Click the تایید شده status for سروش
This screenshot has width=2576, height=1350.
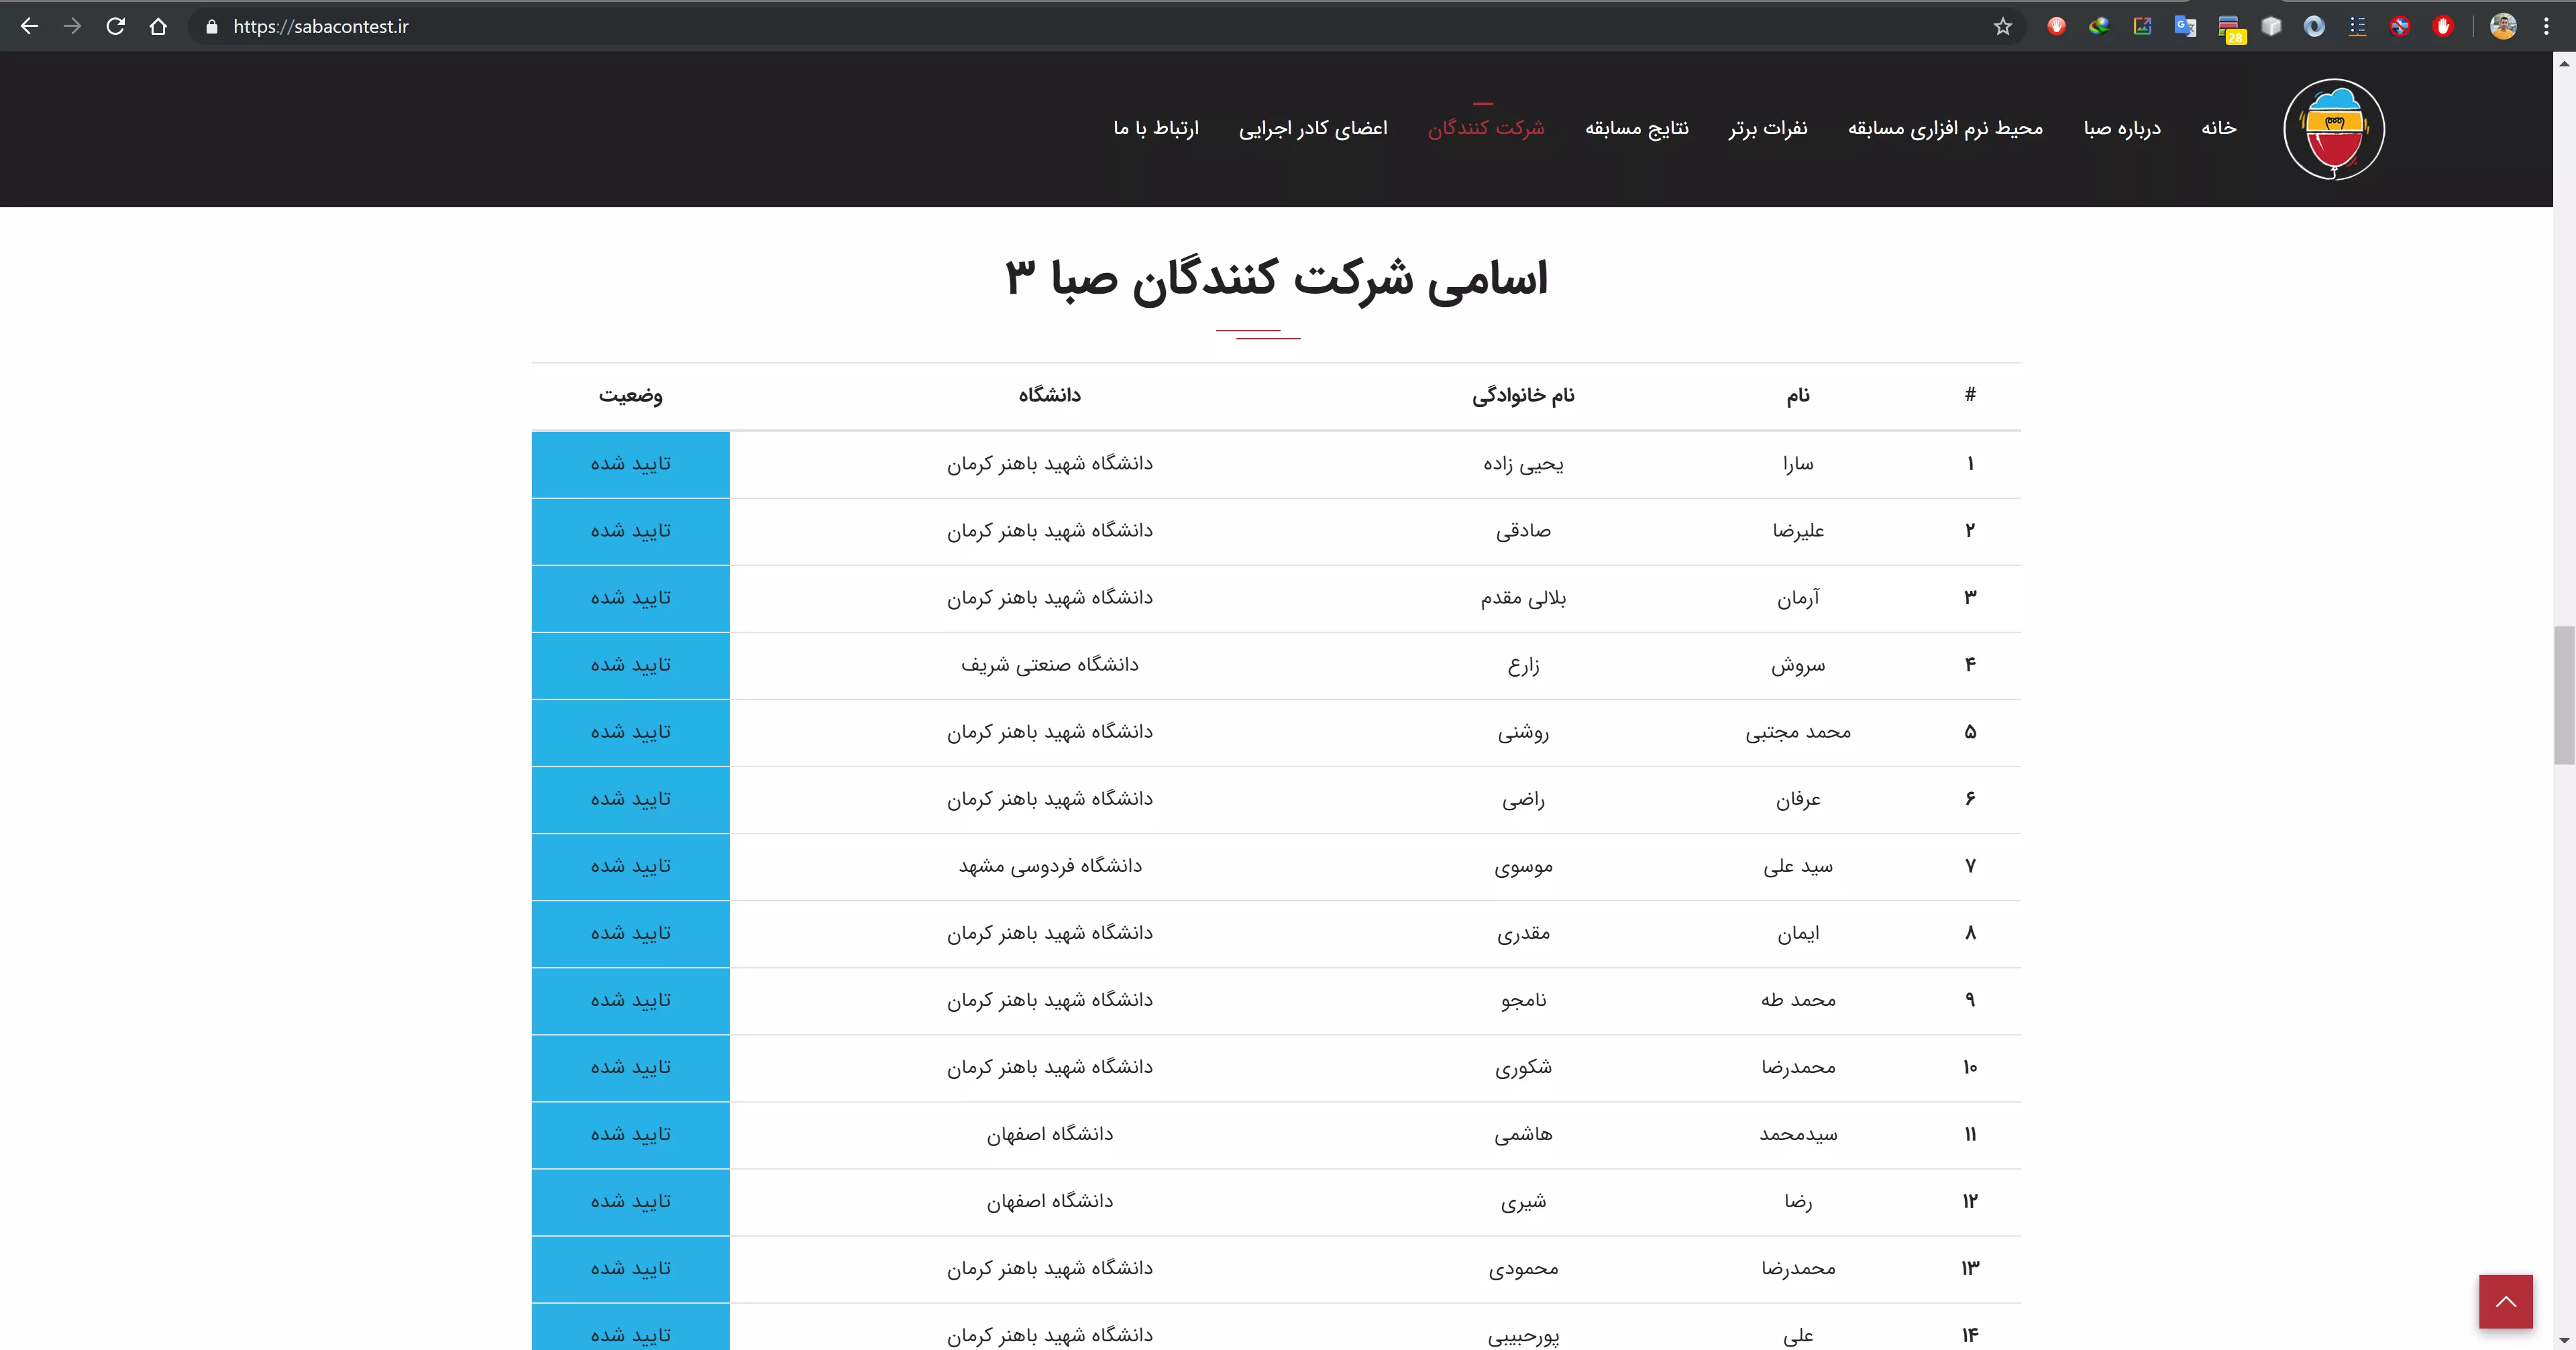click(x=630, y=665)
